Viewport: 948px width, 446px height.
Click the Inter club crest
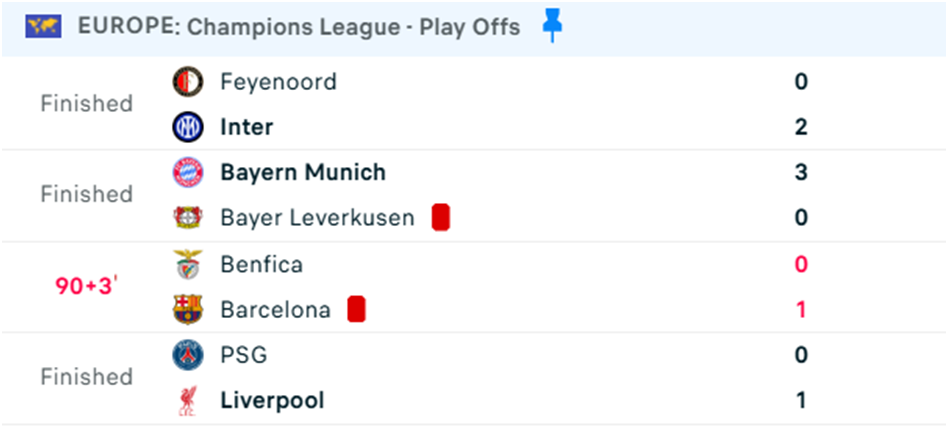pyautogui.click(x=187, y=127)
